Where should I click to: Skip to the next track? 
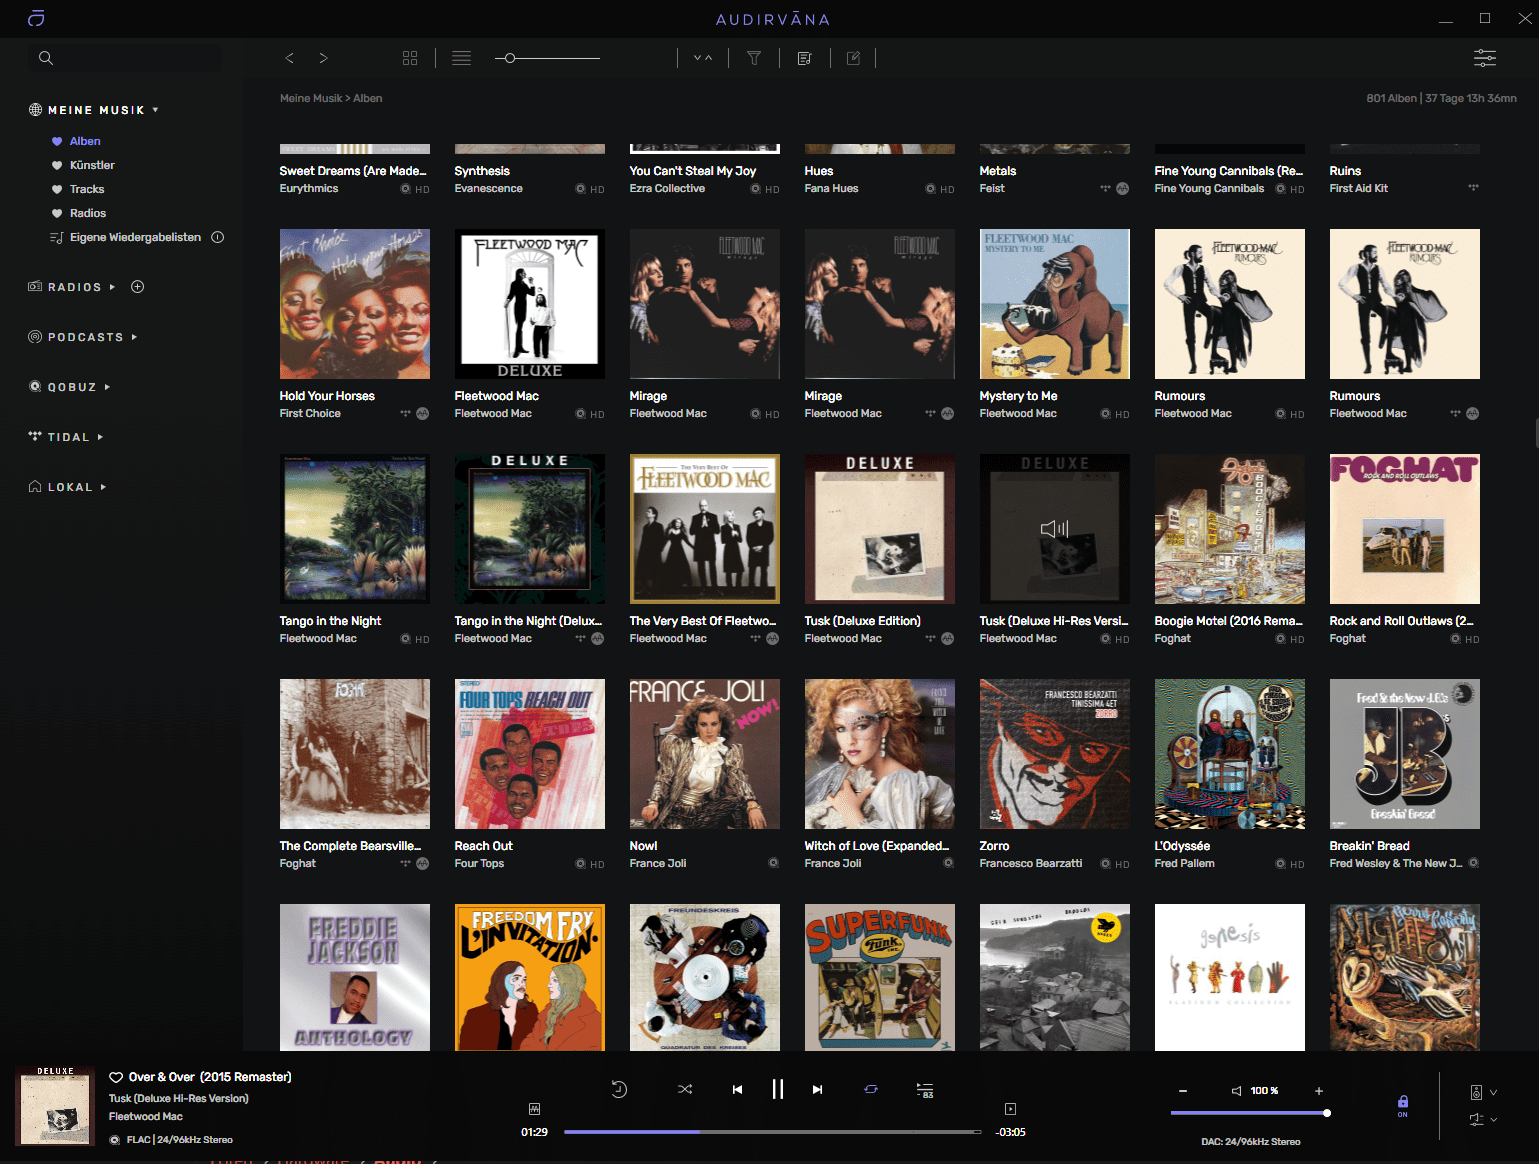(x=817, y=1090)
